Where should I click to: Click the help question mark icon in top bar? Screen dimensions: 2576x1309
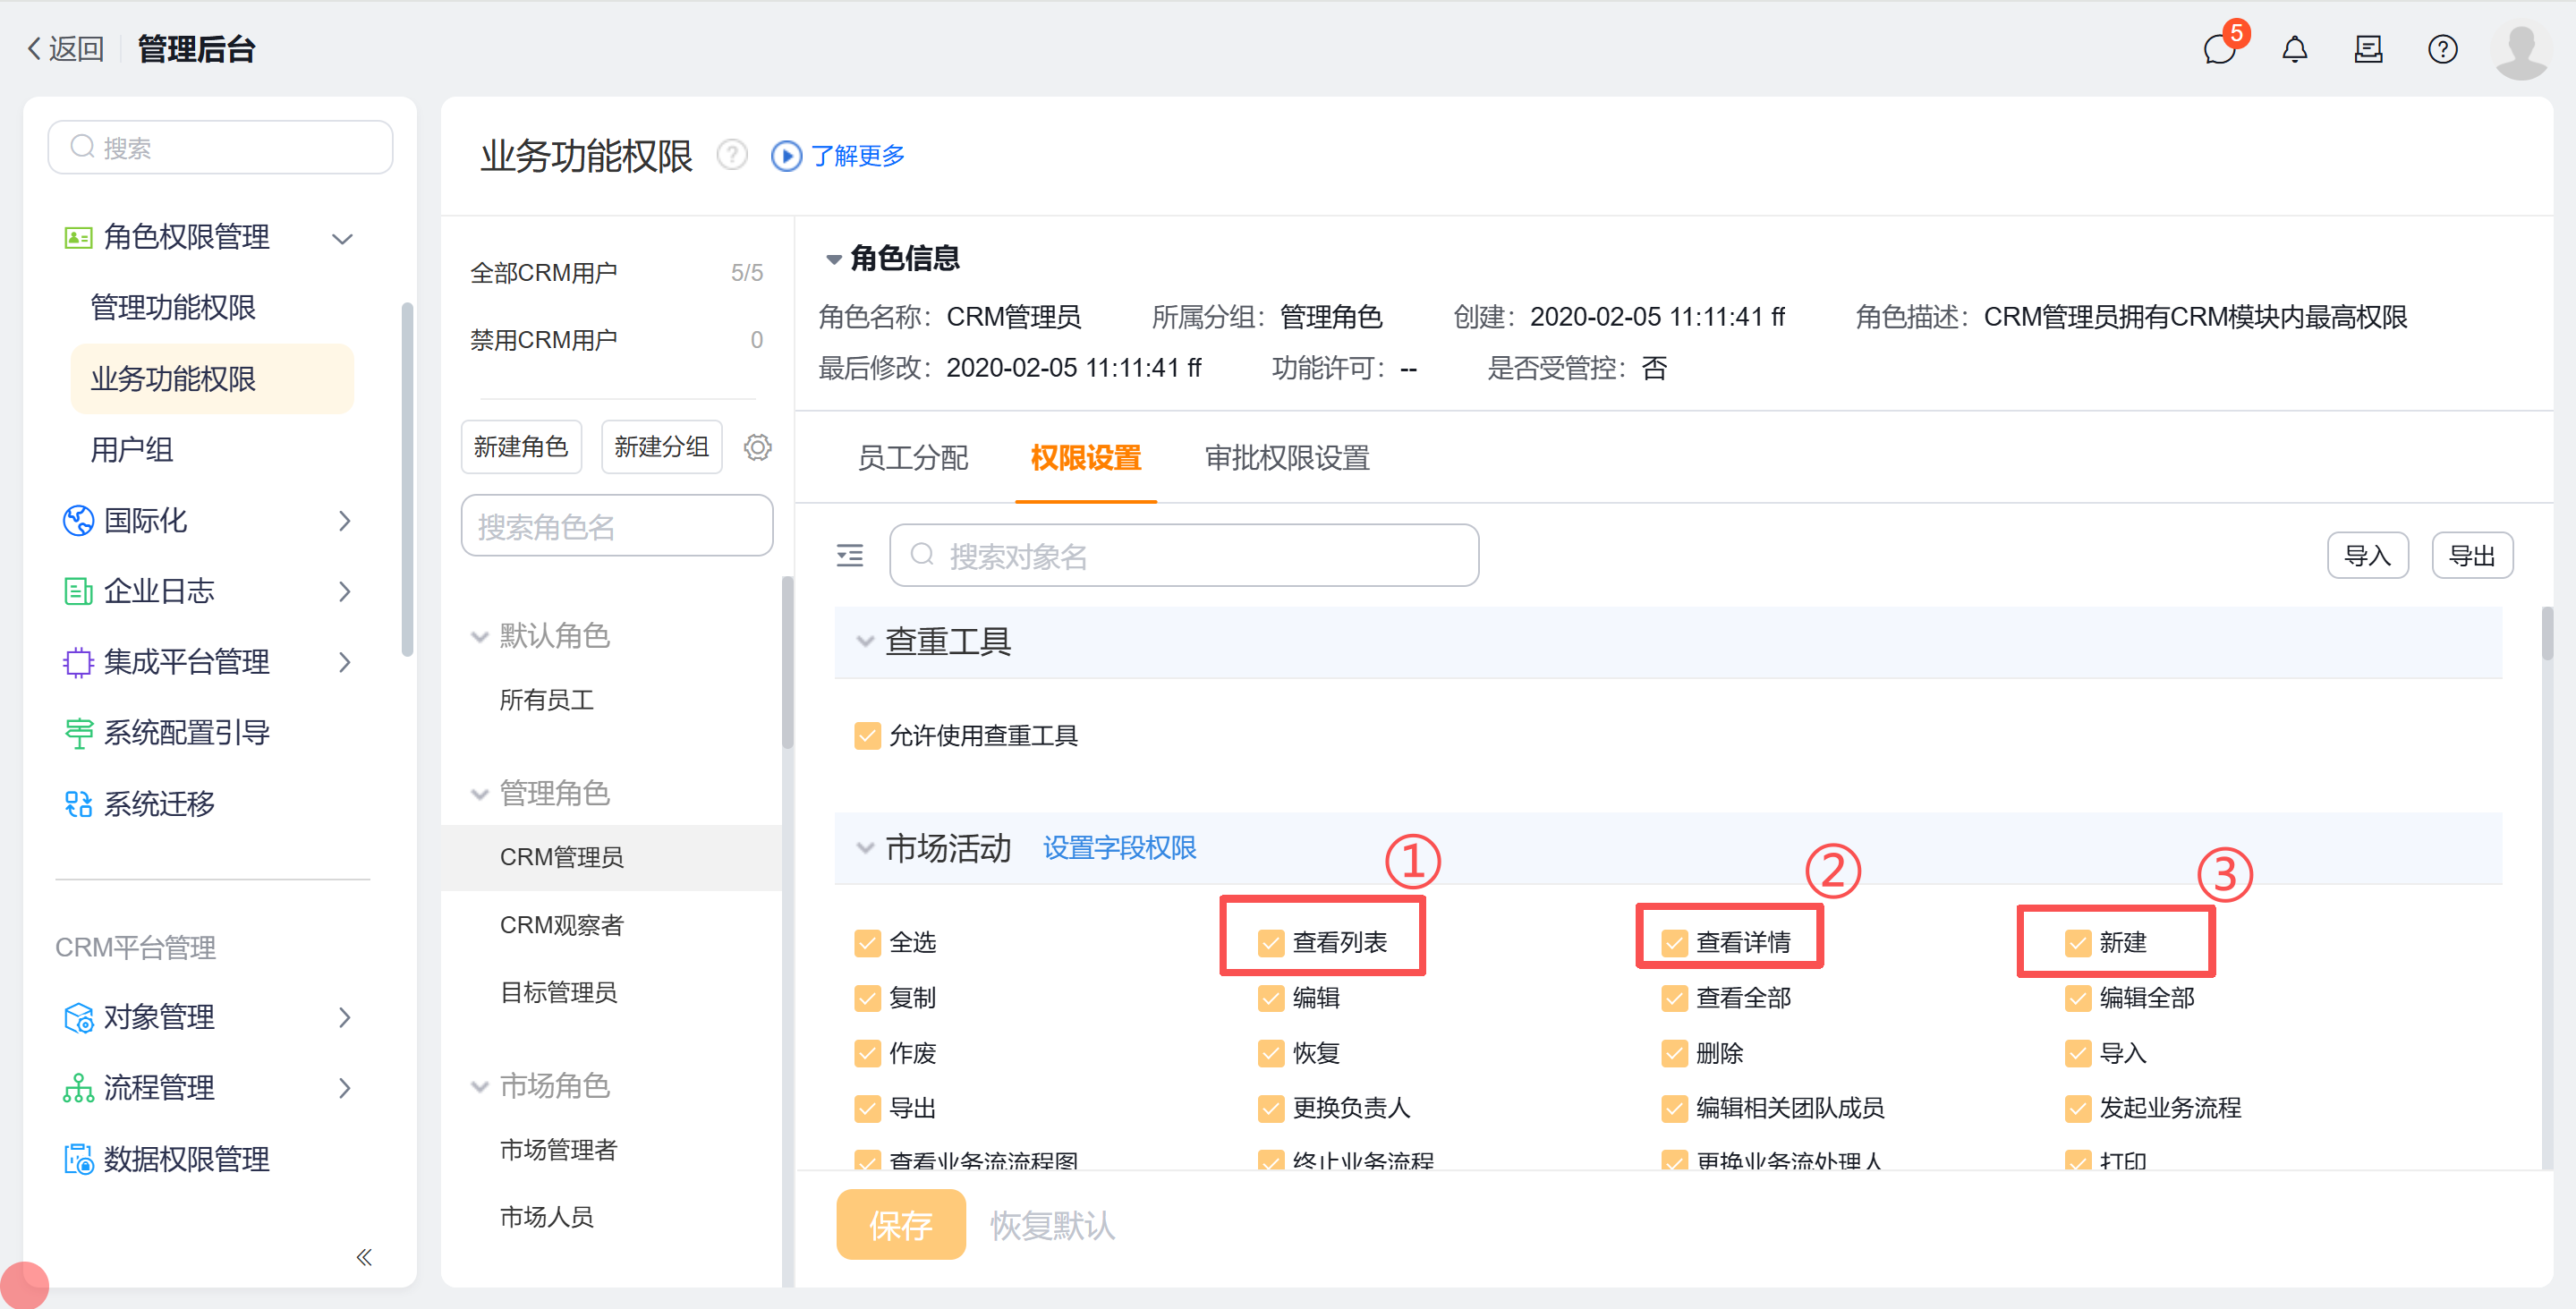(x=2442, y=48)
